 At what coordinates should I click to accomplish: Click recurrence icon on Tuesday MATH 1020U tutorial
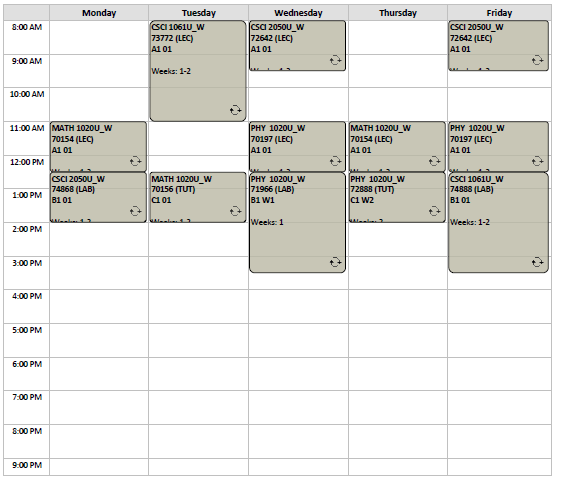(235, 211)
